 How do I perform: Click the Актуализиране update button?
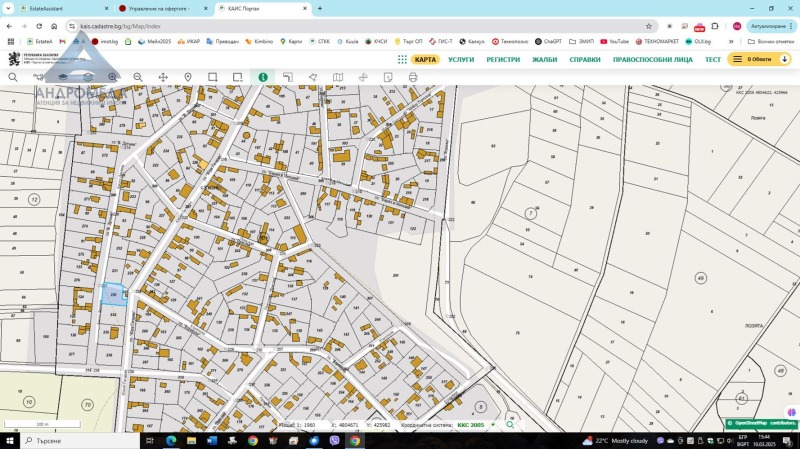(x=768, y=25)
